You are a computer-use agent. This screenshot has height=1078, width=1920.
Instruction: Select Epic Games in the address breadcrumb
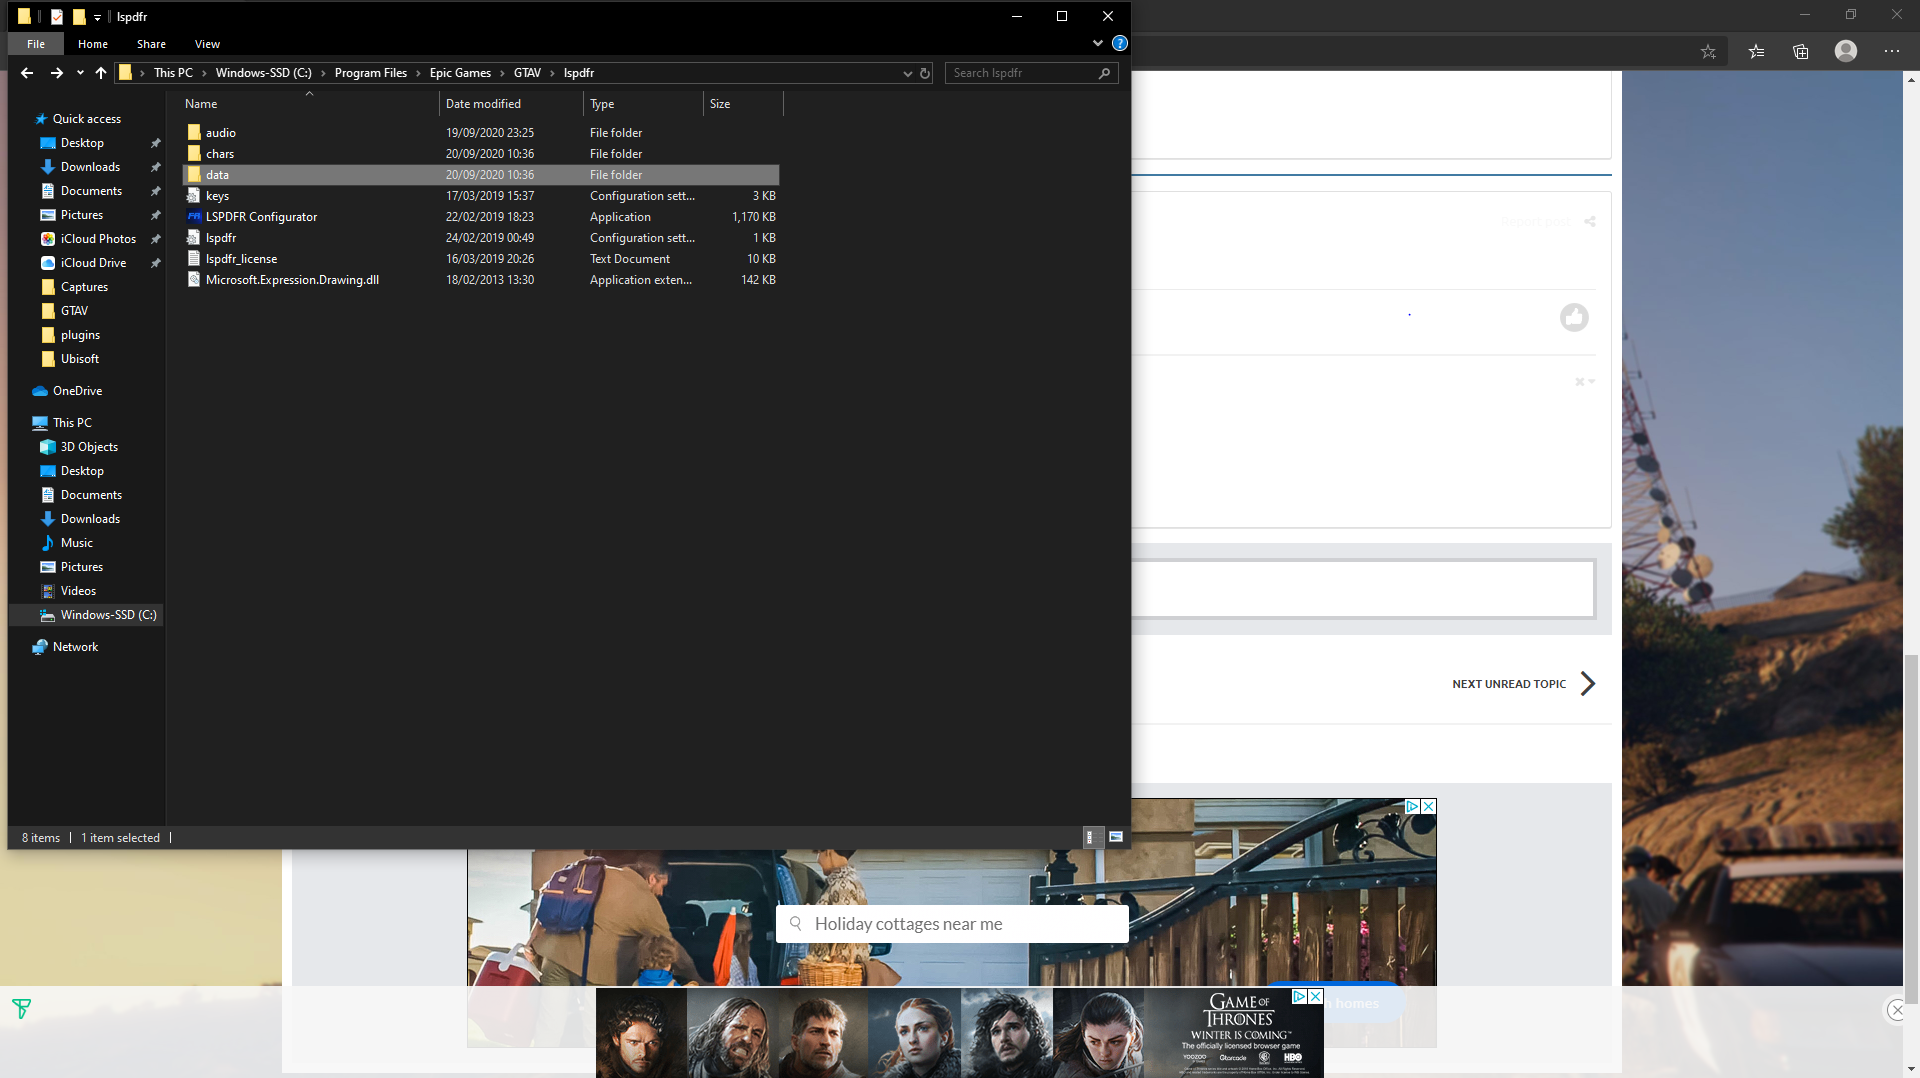tap(460, 73)
